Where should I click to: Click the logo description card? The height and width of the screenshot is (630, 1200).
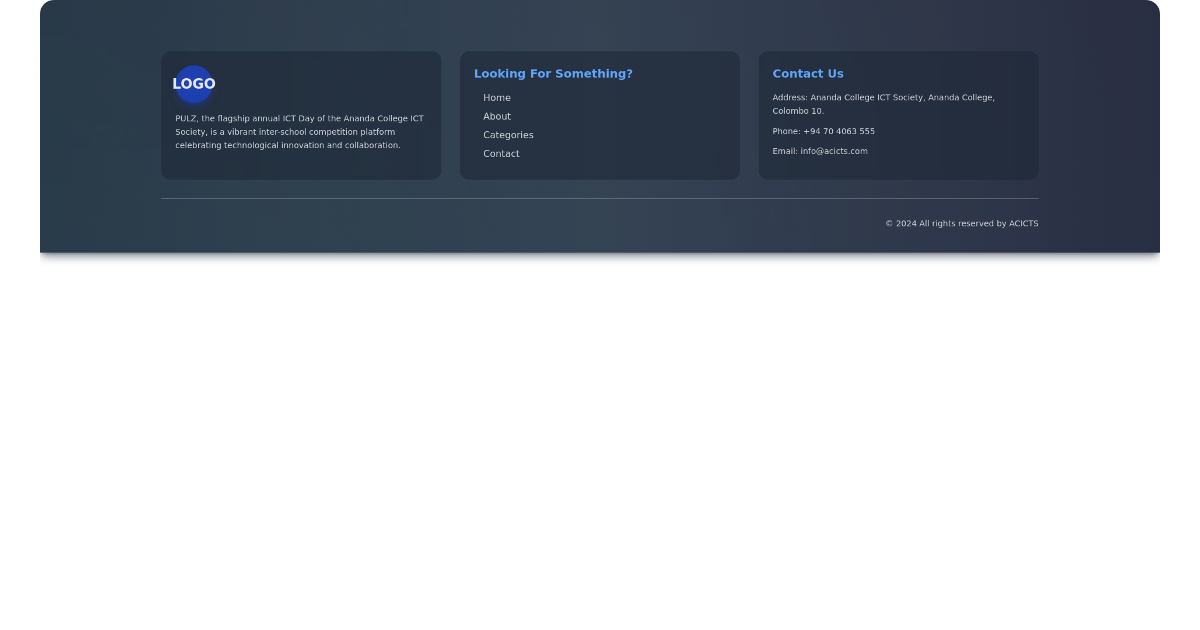point(300,115)
